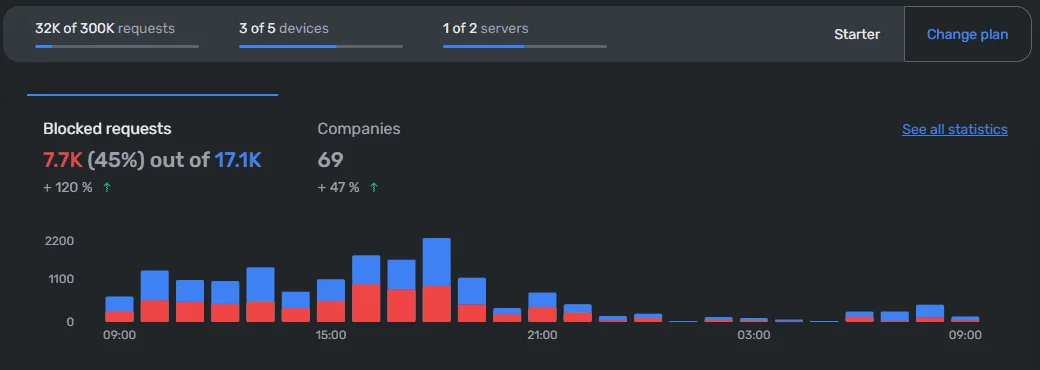The width and height of the screenshot is (1040, 370).
Task: Click the 15:00 axis label
Action: pyautogui.click(x=330, y=336)
